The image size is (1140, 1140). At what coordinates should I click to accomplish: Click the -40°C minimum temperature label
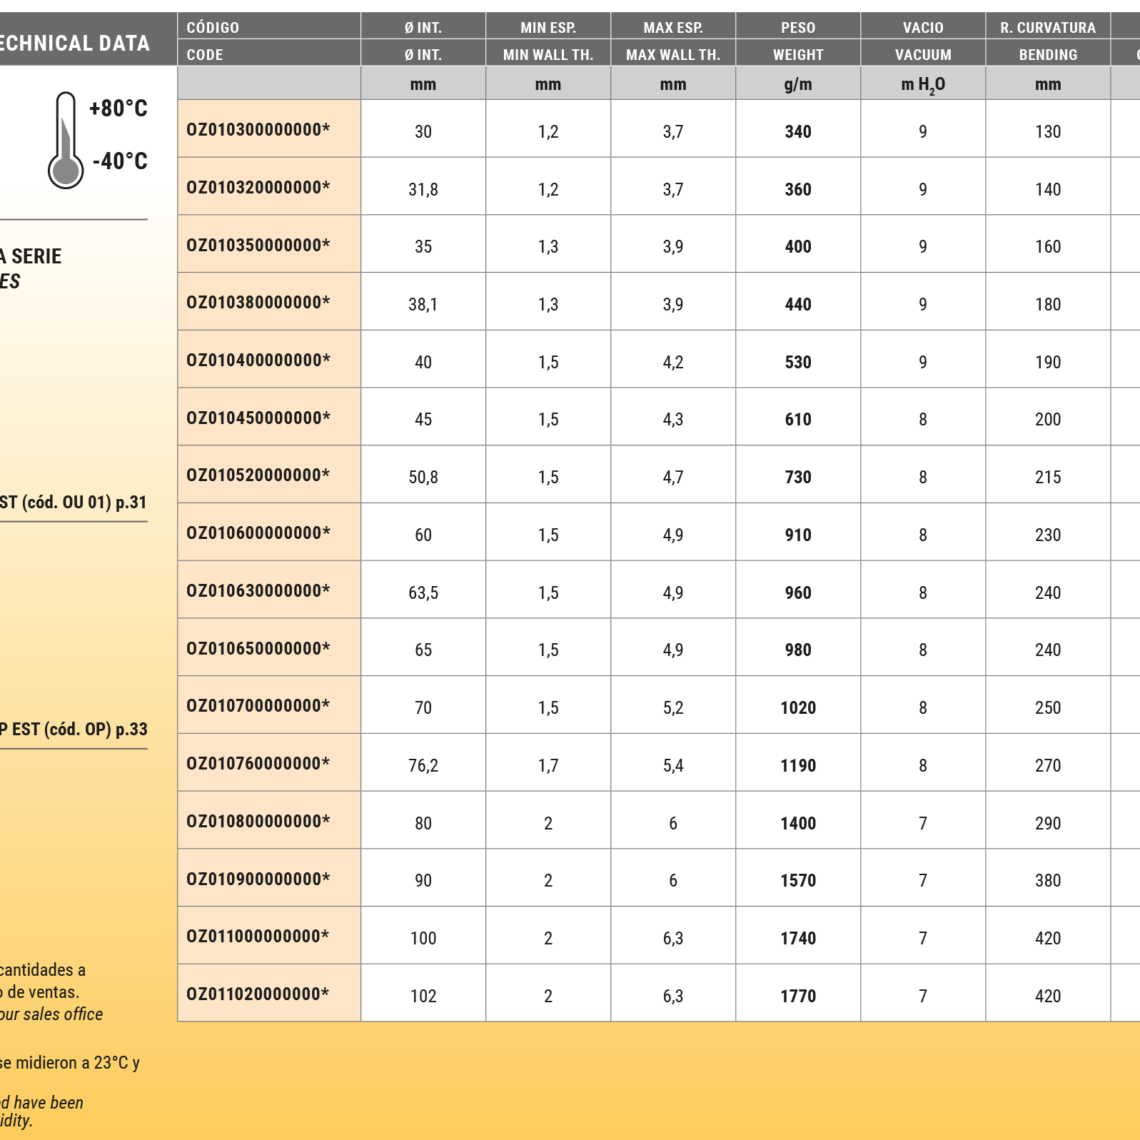pos(119,161)
